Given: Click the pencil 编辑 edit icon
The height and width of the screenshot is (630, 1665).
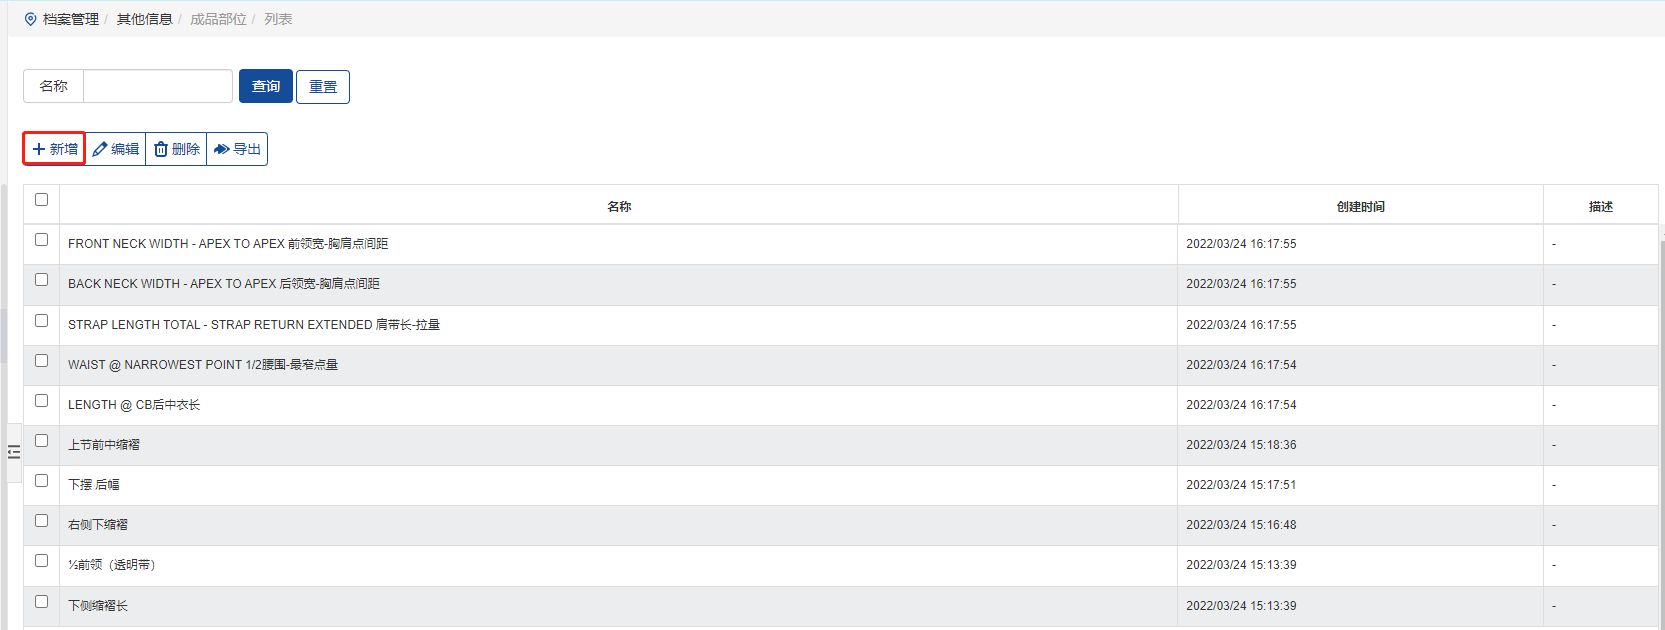Looking at the screenshot, I should [100, 149].
